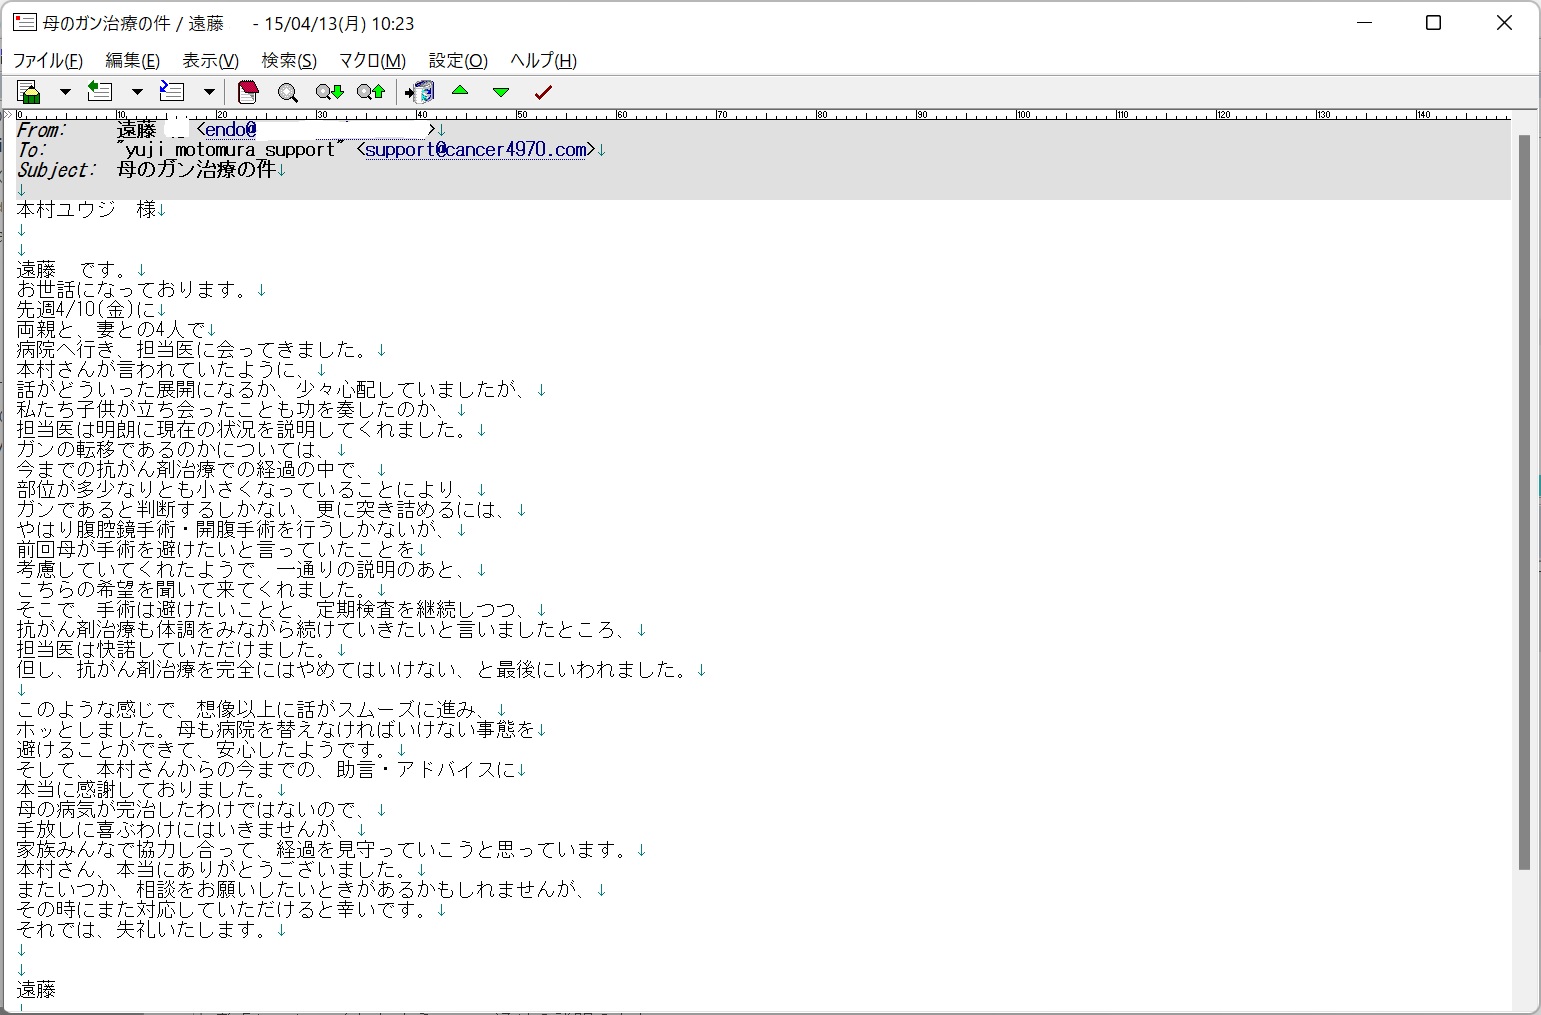Move message to trash bin icon

[x=420, y=92]
